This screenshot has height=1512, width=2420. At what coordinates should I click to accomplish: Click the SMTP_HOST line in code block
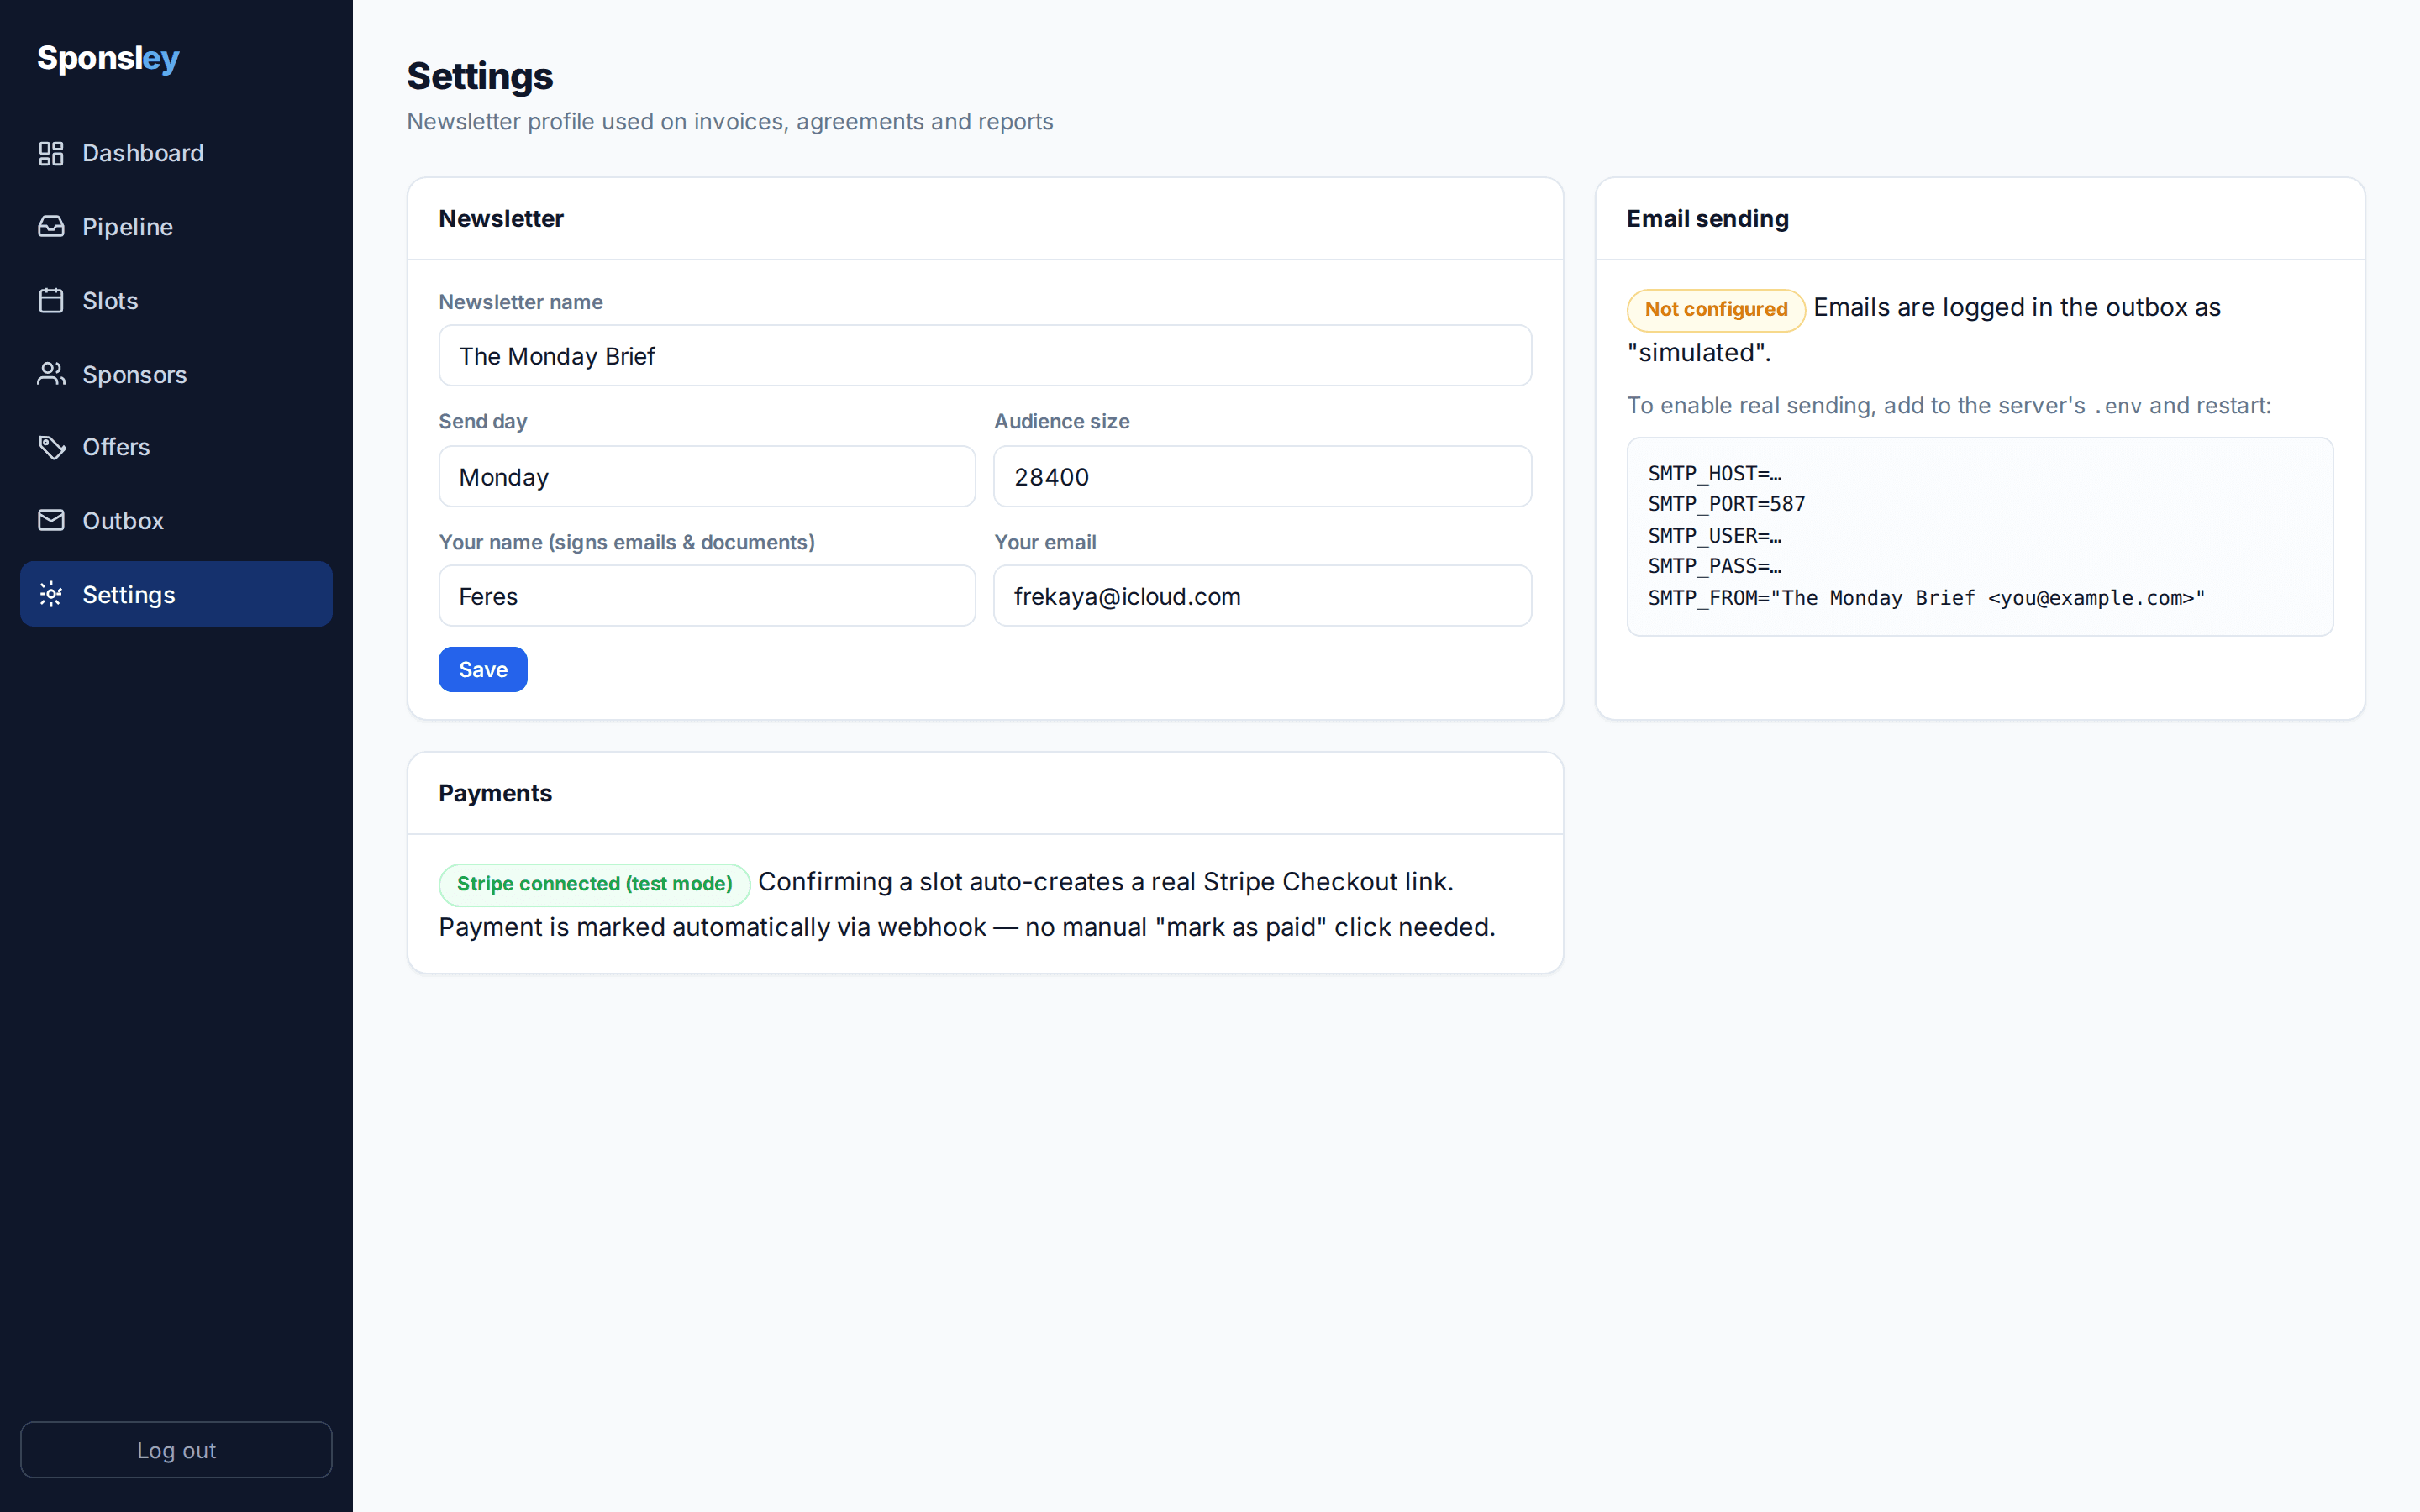click(1714, 473)
